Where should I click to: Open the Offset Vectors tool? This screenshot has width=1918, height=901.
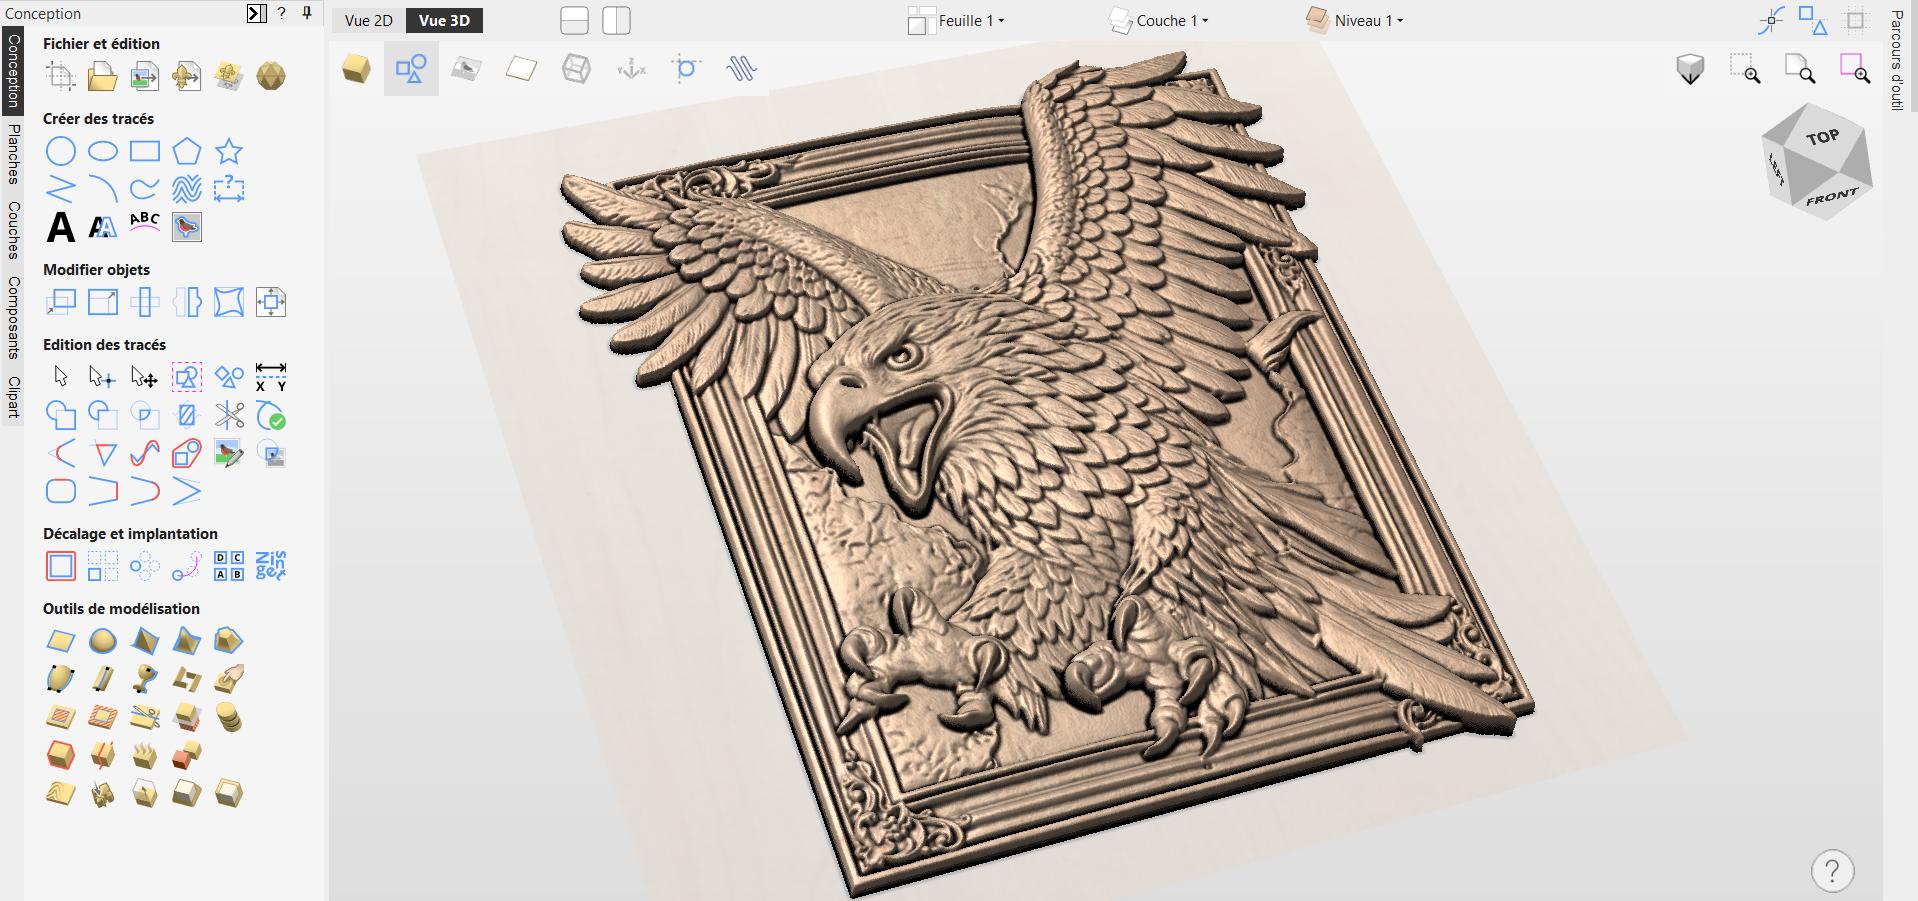(x=61, y=566)
